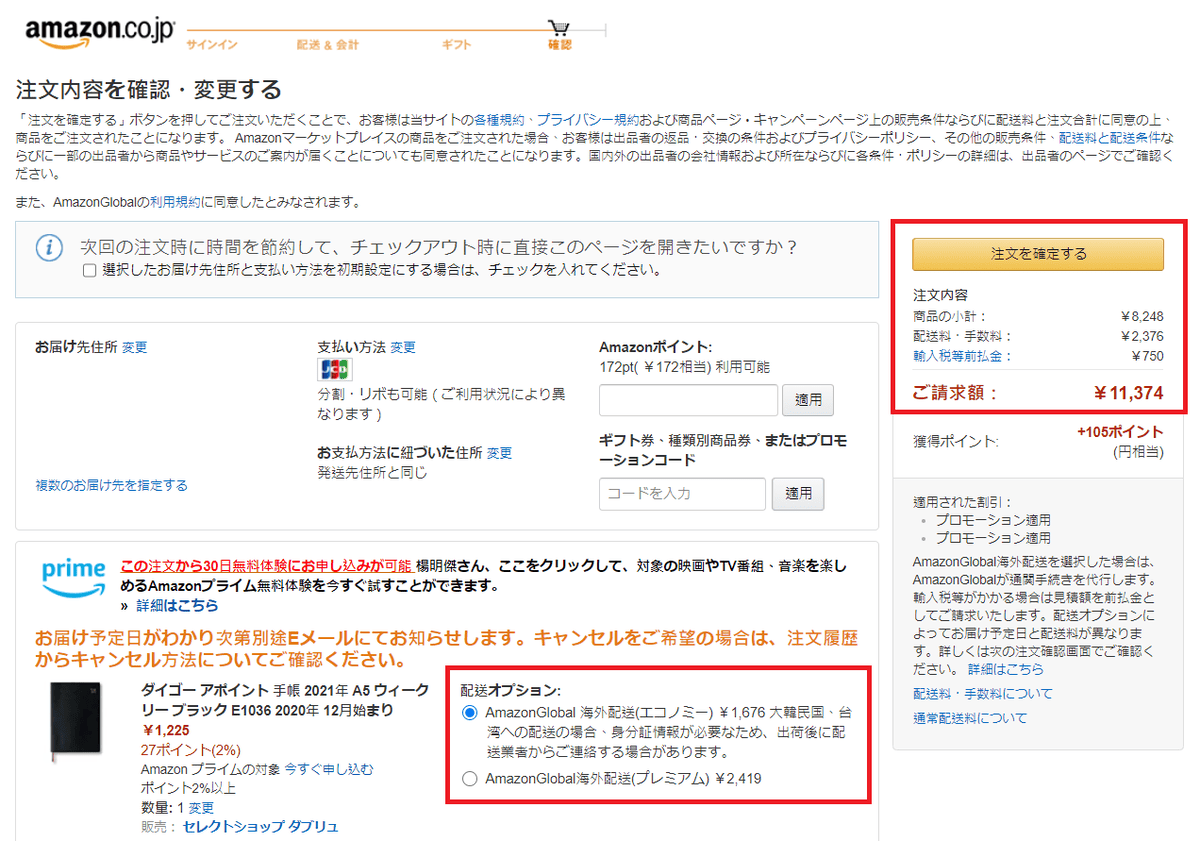Screen dimensions: 1200x841
Task: Open 輸入税等前払金 details link
Action: (962, 356)
